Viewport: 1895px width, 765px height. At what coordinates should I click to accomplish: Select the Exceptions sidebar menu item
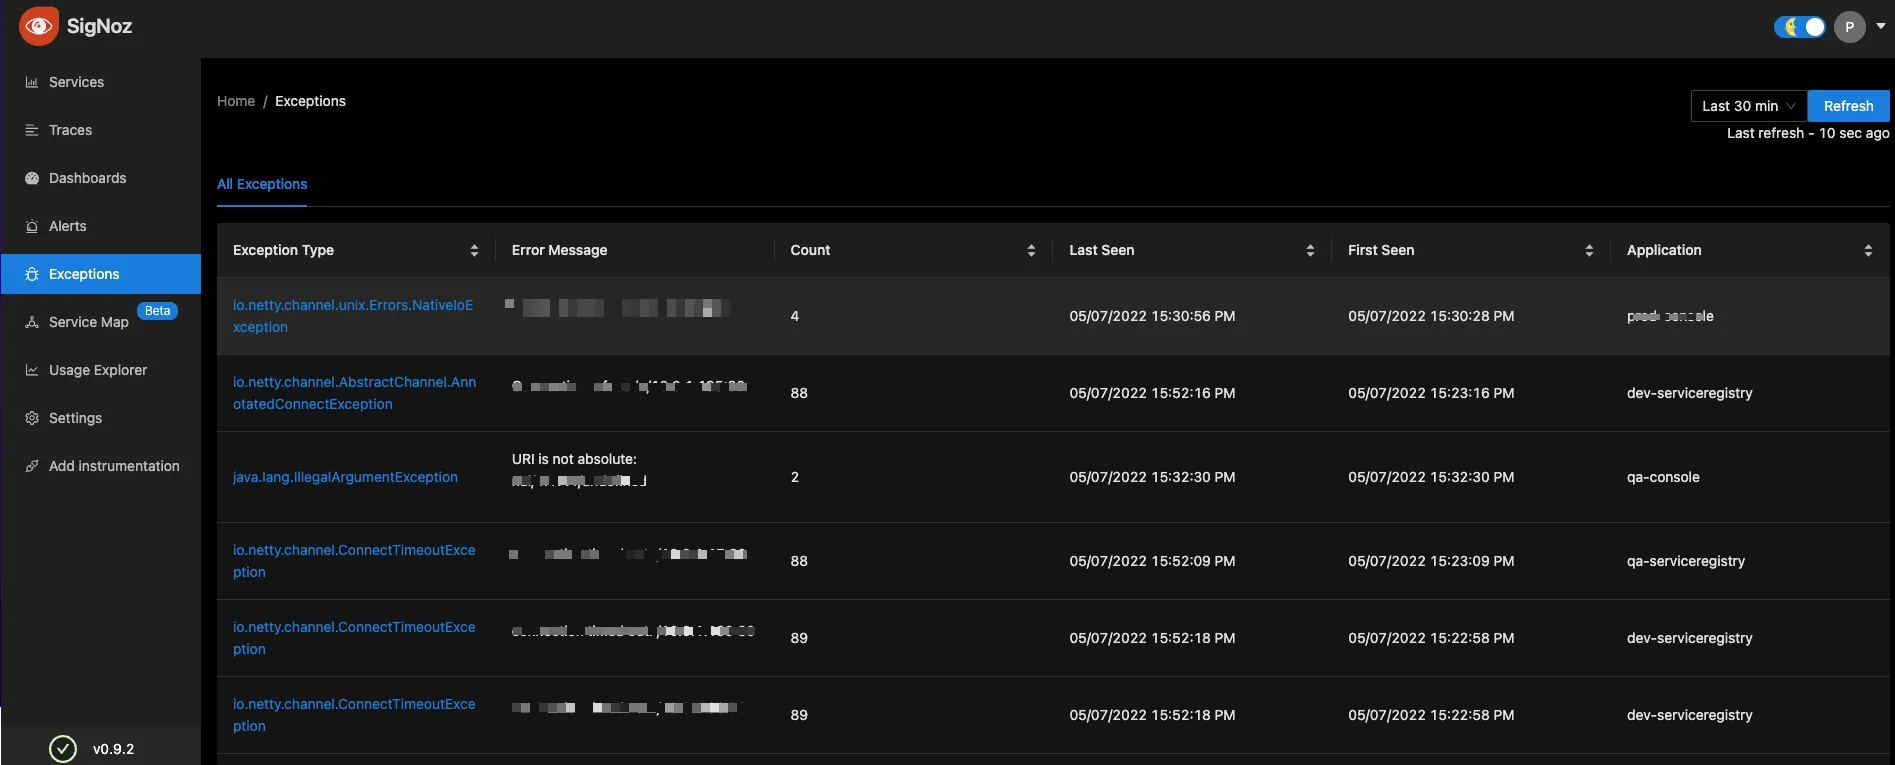(101, 274)
